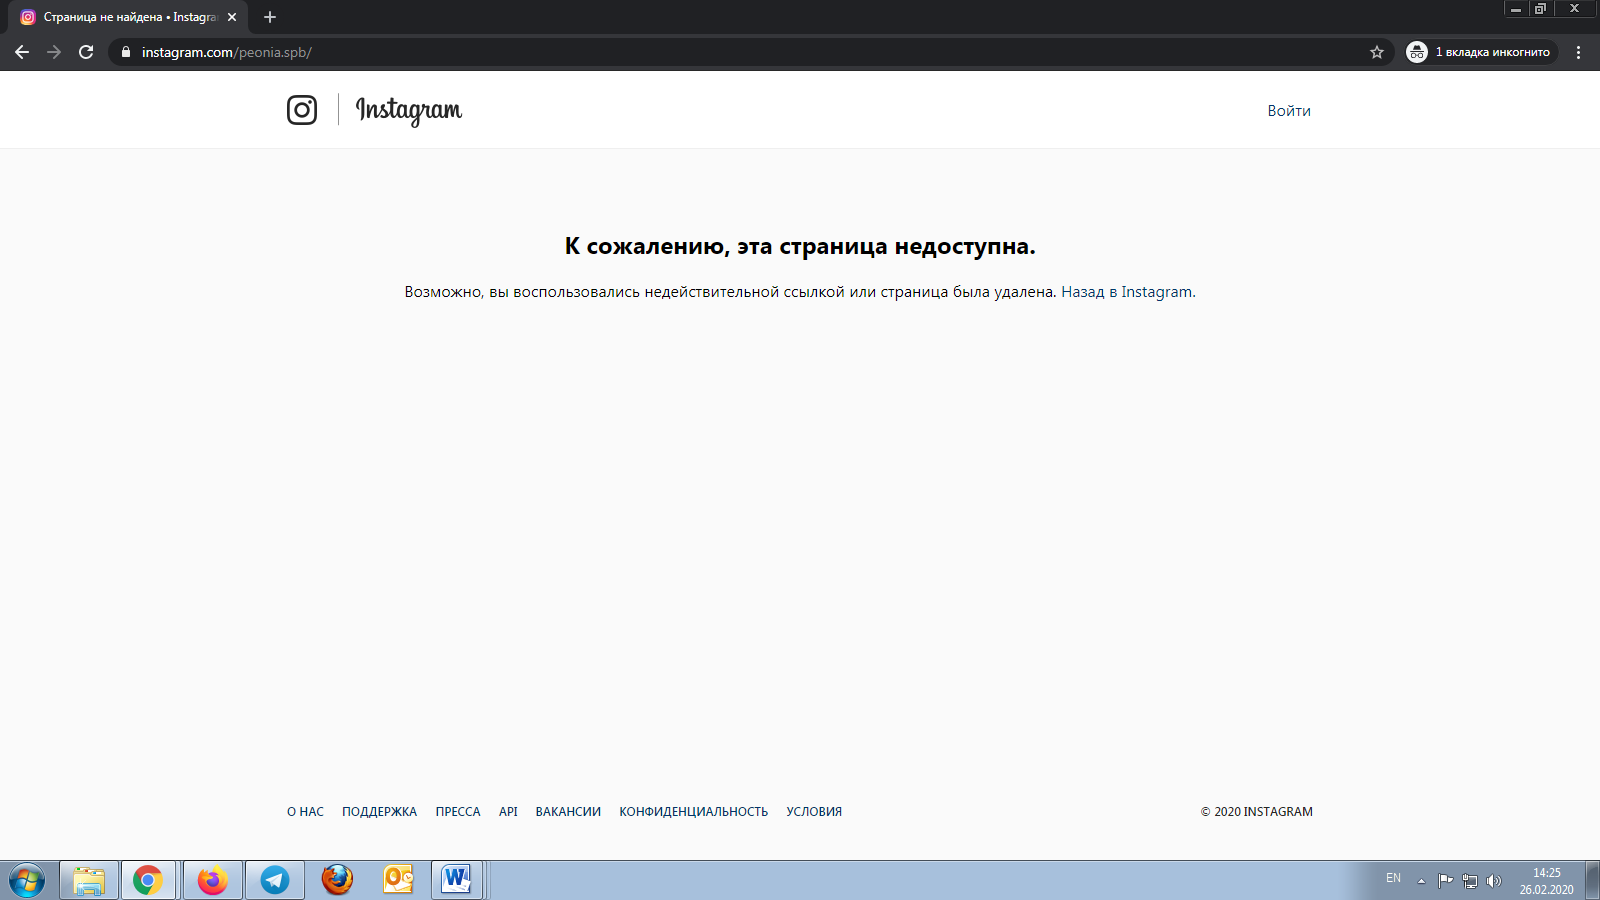
Task: Open the 'ПОДДЕРЖКА' footer link
Action: pos(379,812)
